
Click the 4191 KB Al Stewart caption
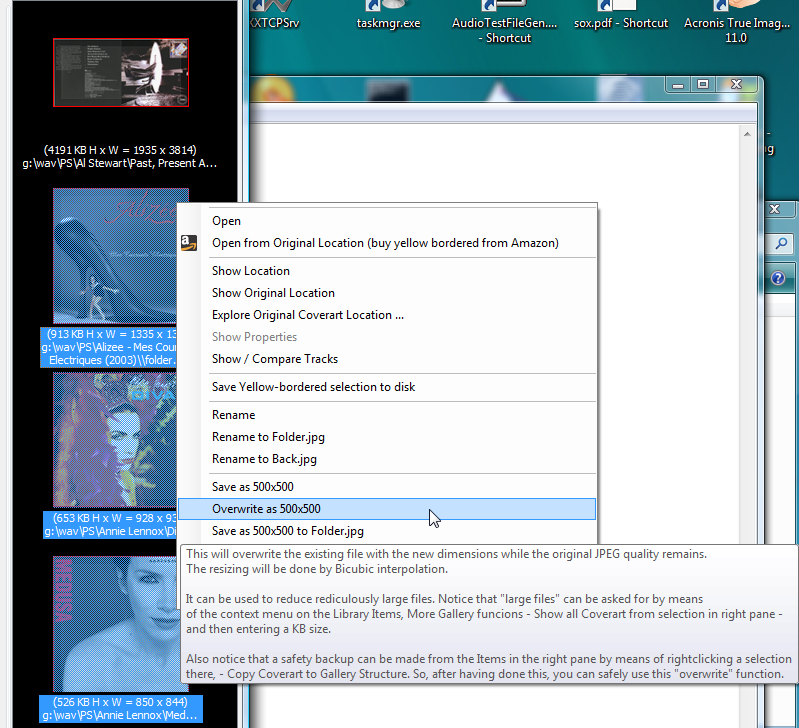coord(120,156)
